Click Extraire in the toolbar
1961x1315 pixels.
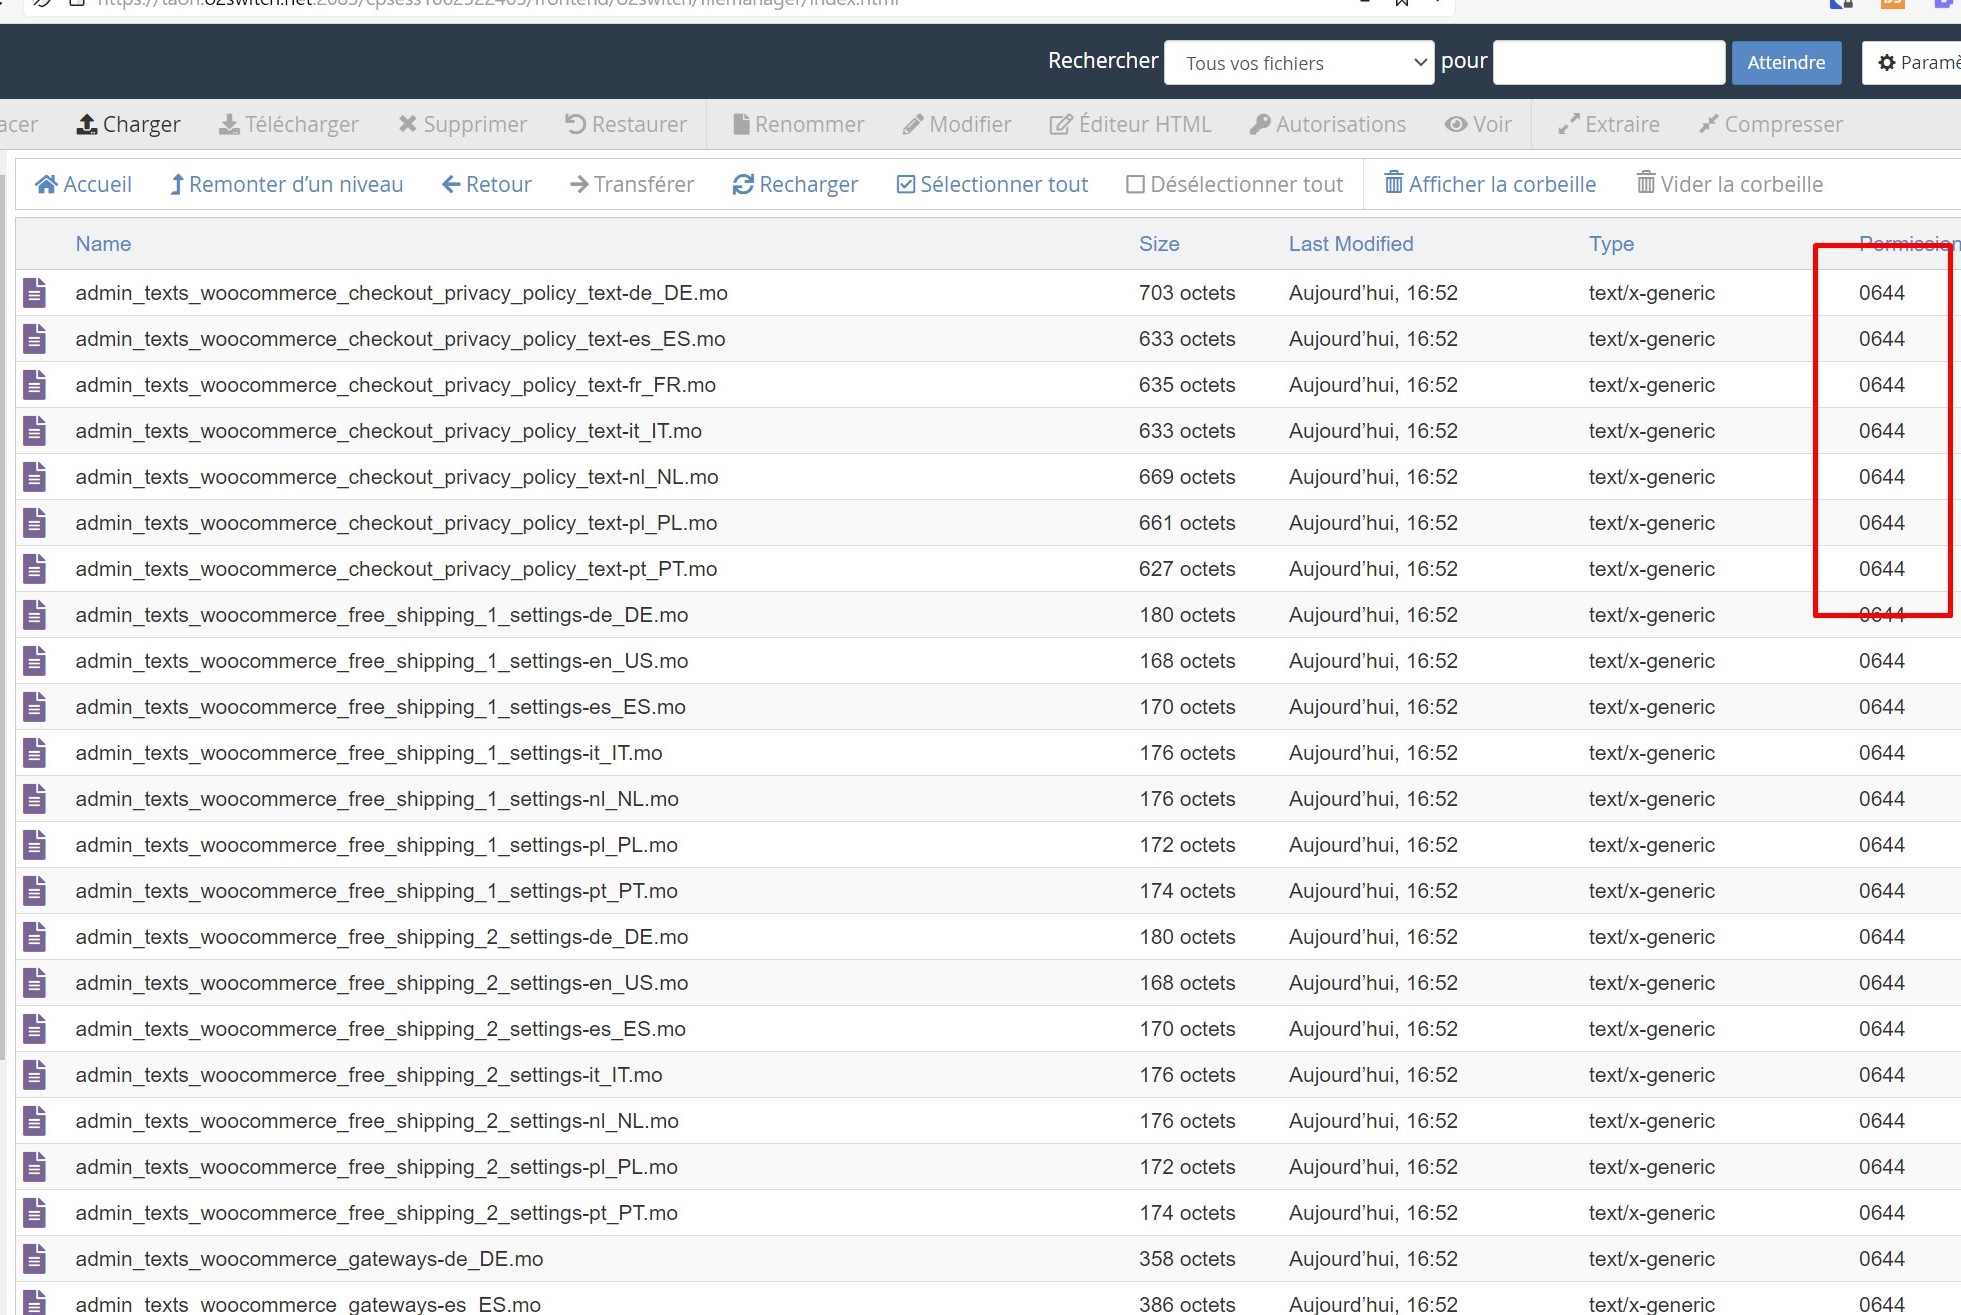[1609, 124]
